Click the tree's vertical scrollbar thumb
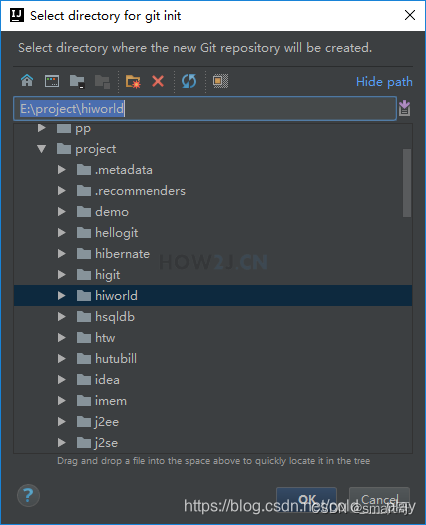 click(407, 183)
